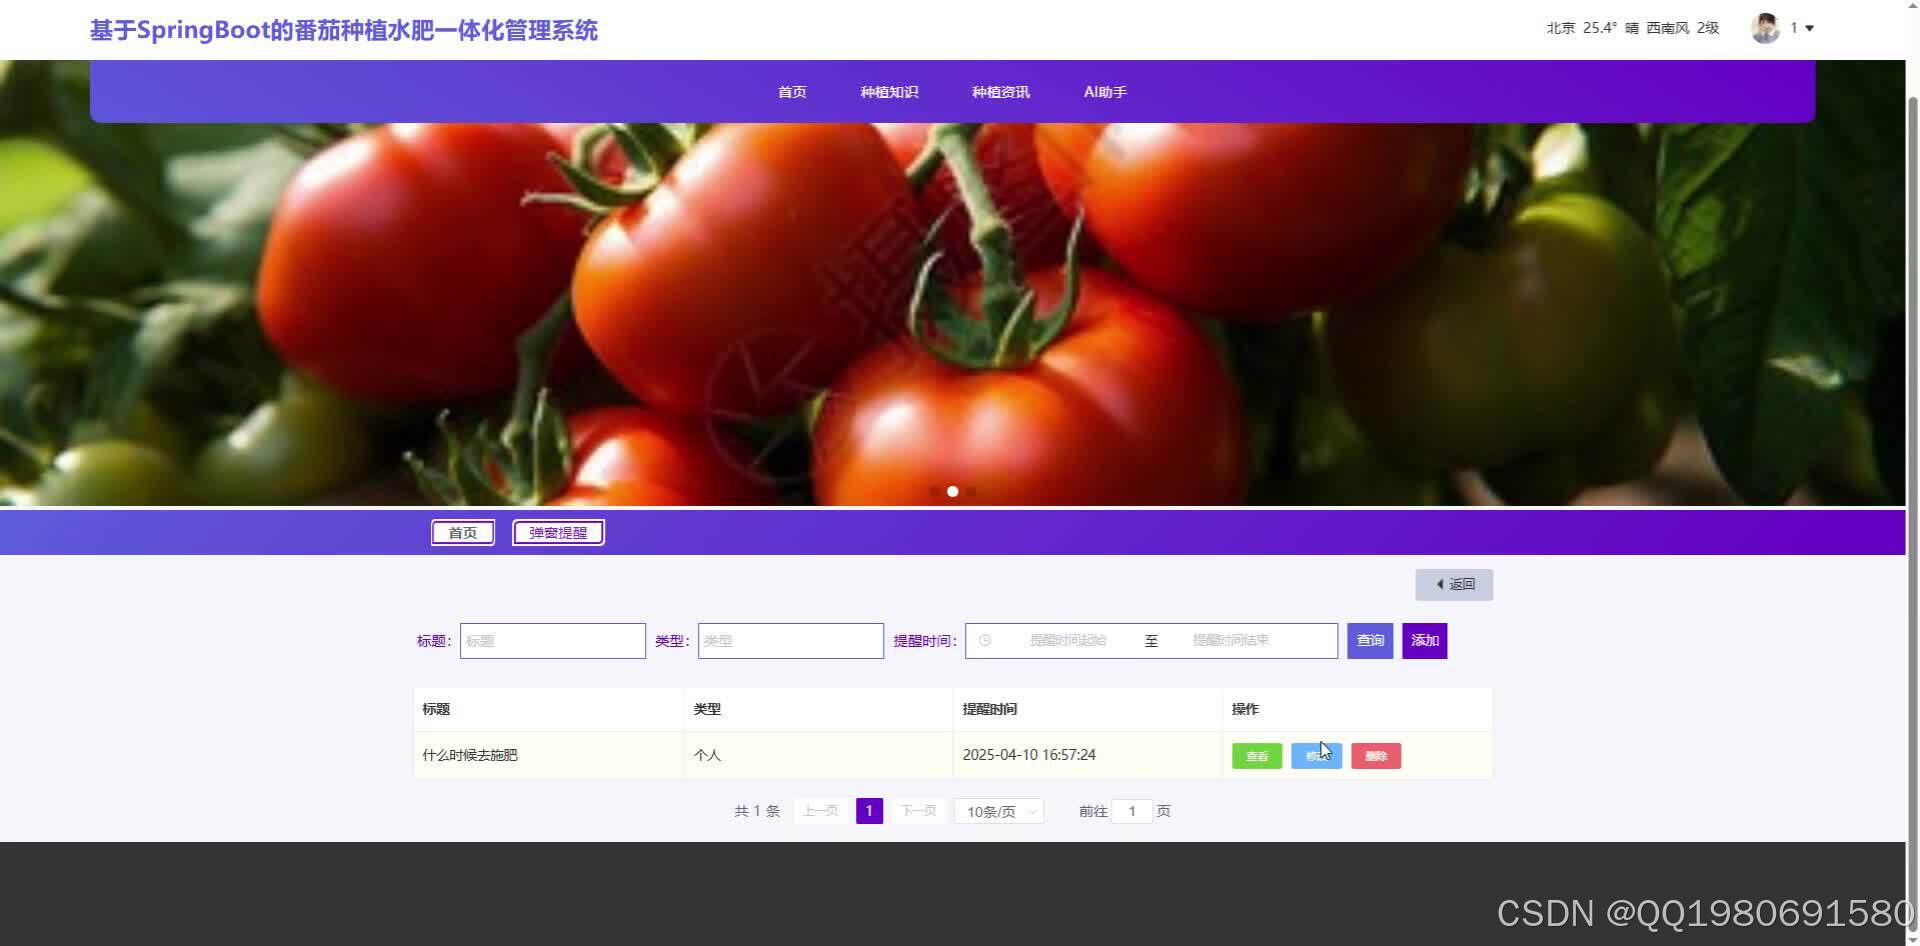
Task: Click the scrollbar up arrow
Action: pos(1911,7)
